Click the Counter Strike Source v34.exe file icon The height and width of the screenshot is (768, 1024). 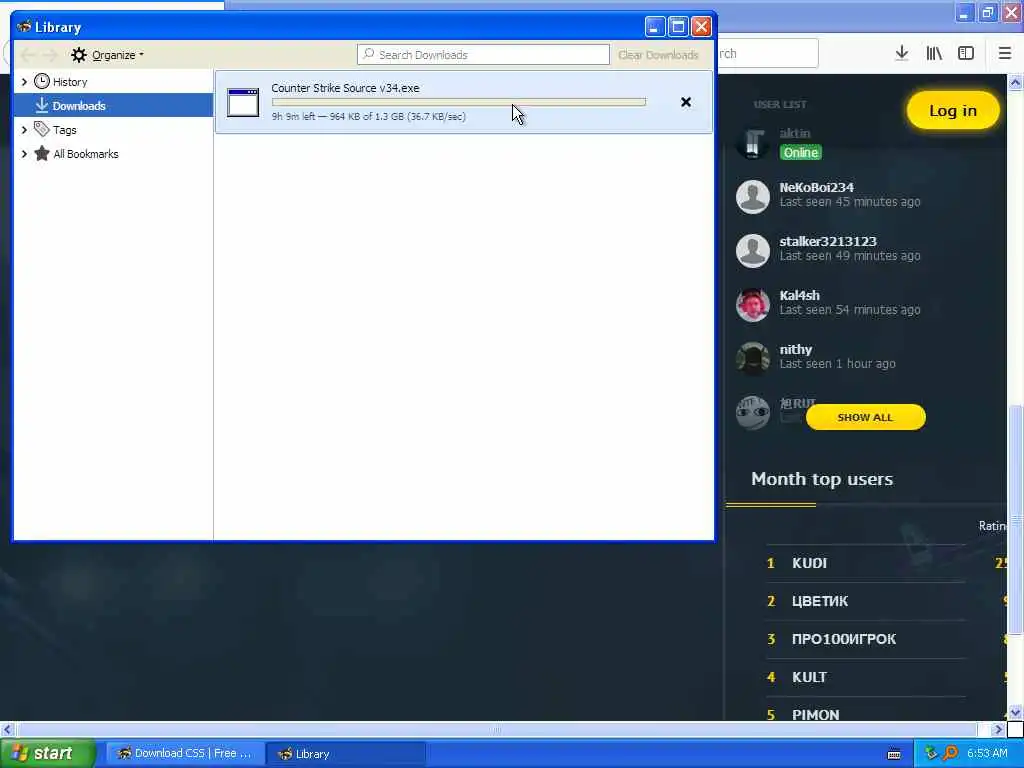(243, 103)
